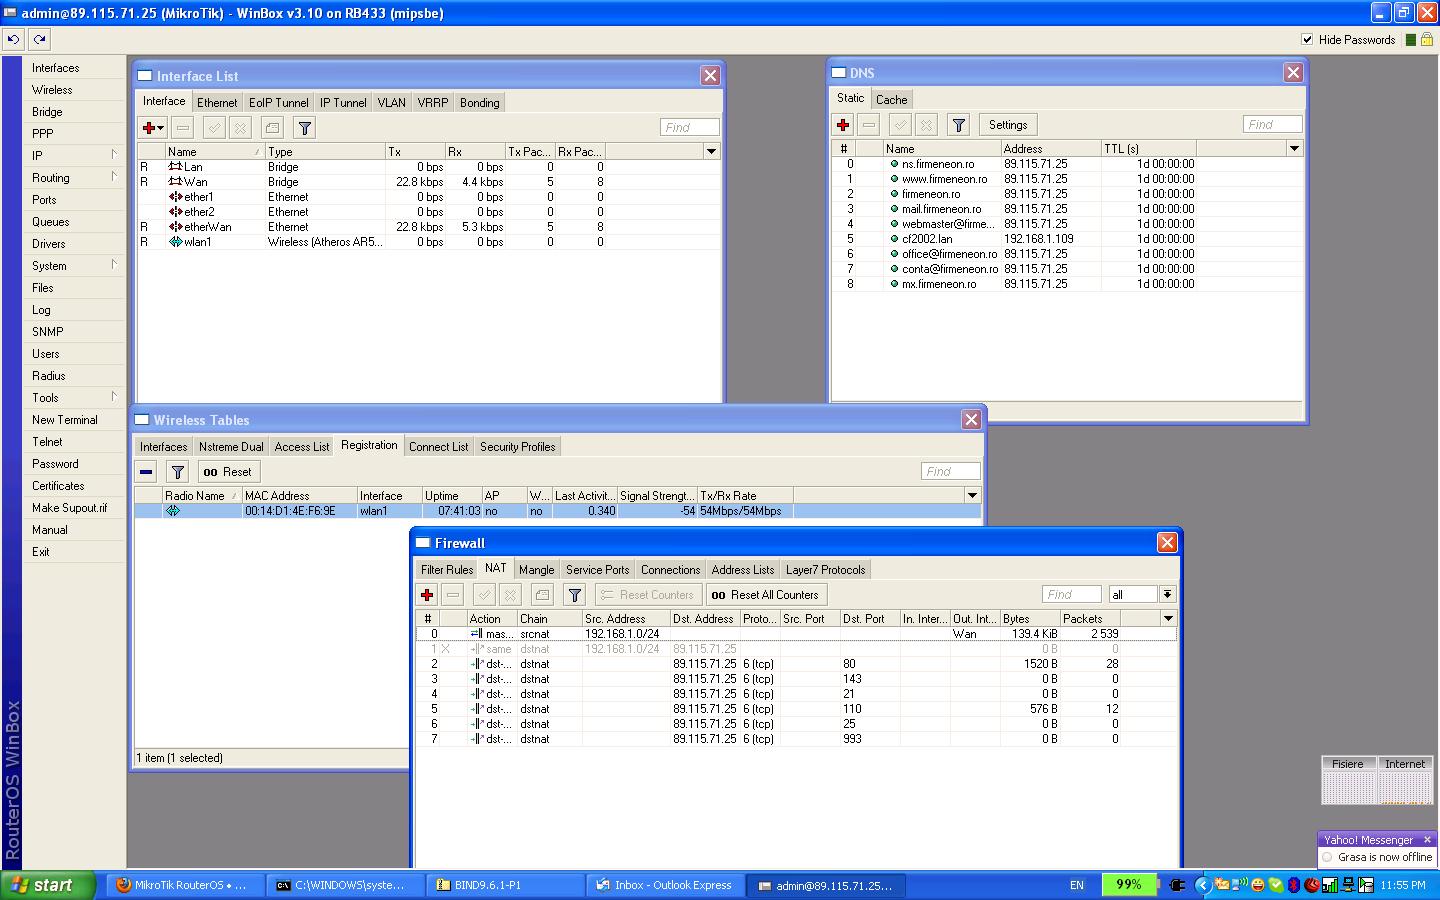Disable selected NAT rule with X icon

510,595
